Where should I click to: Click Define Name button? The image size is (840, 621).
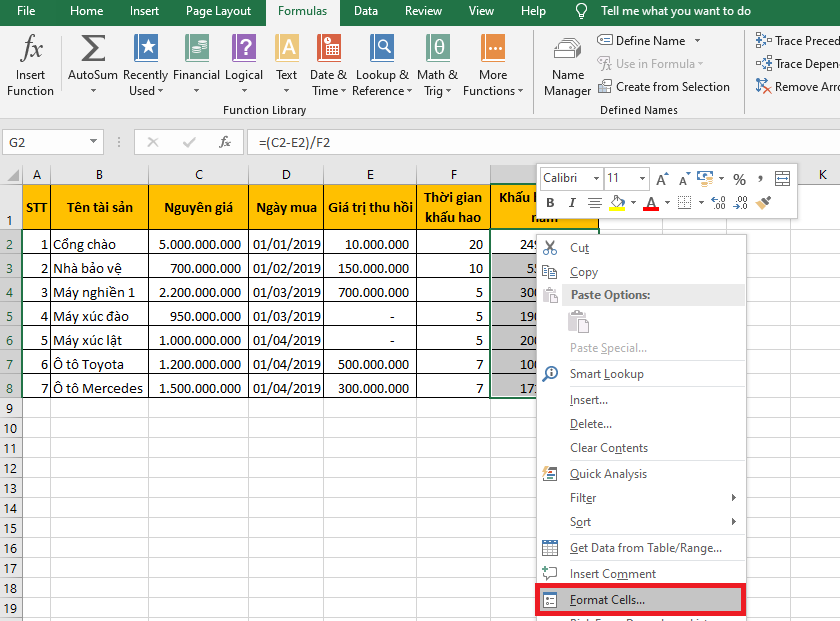tap(650, 41)
